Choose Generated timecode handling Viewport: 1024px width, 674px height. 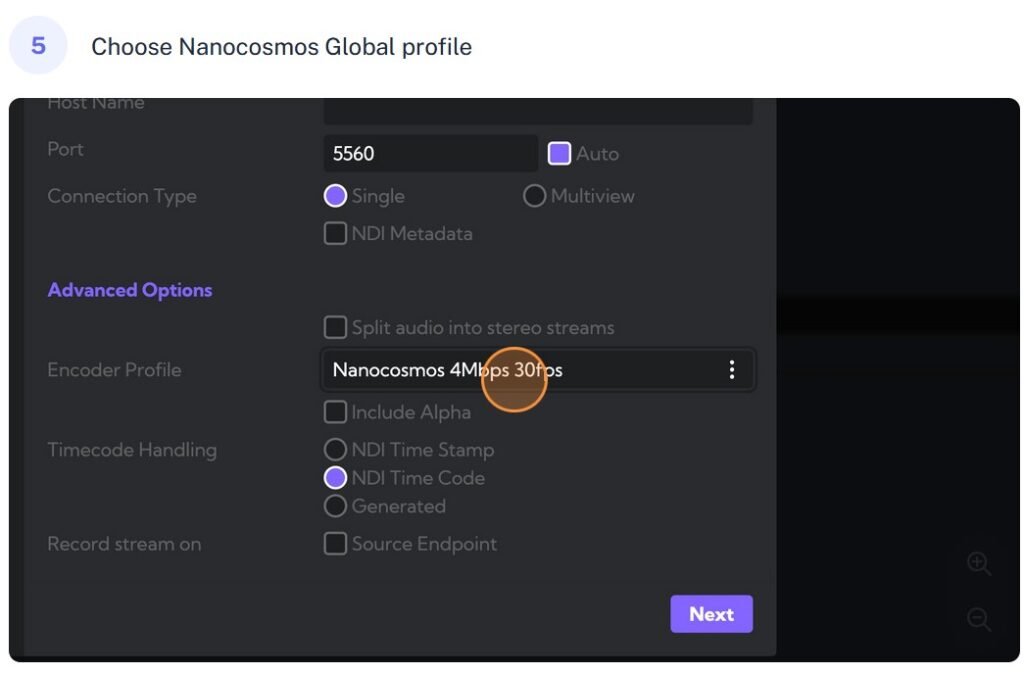(x=335, y=506)
